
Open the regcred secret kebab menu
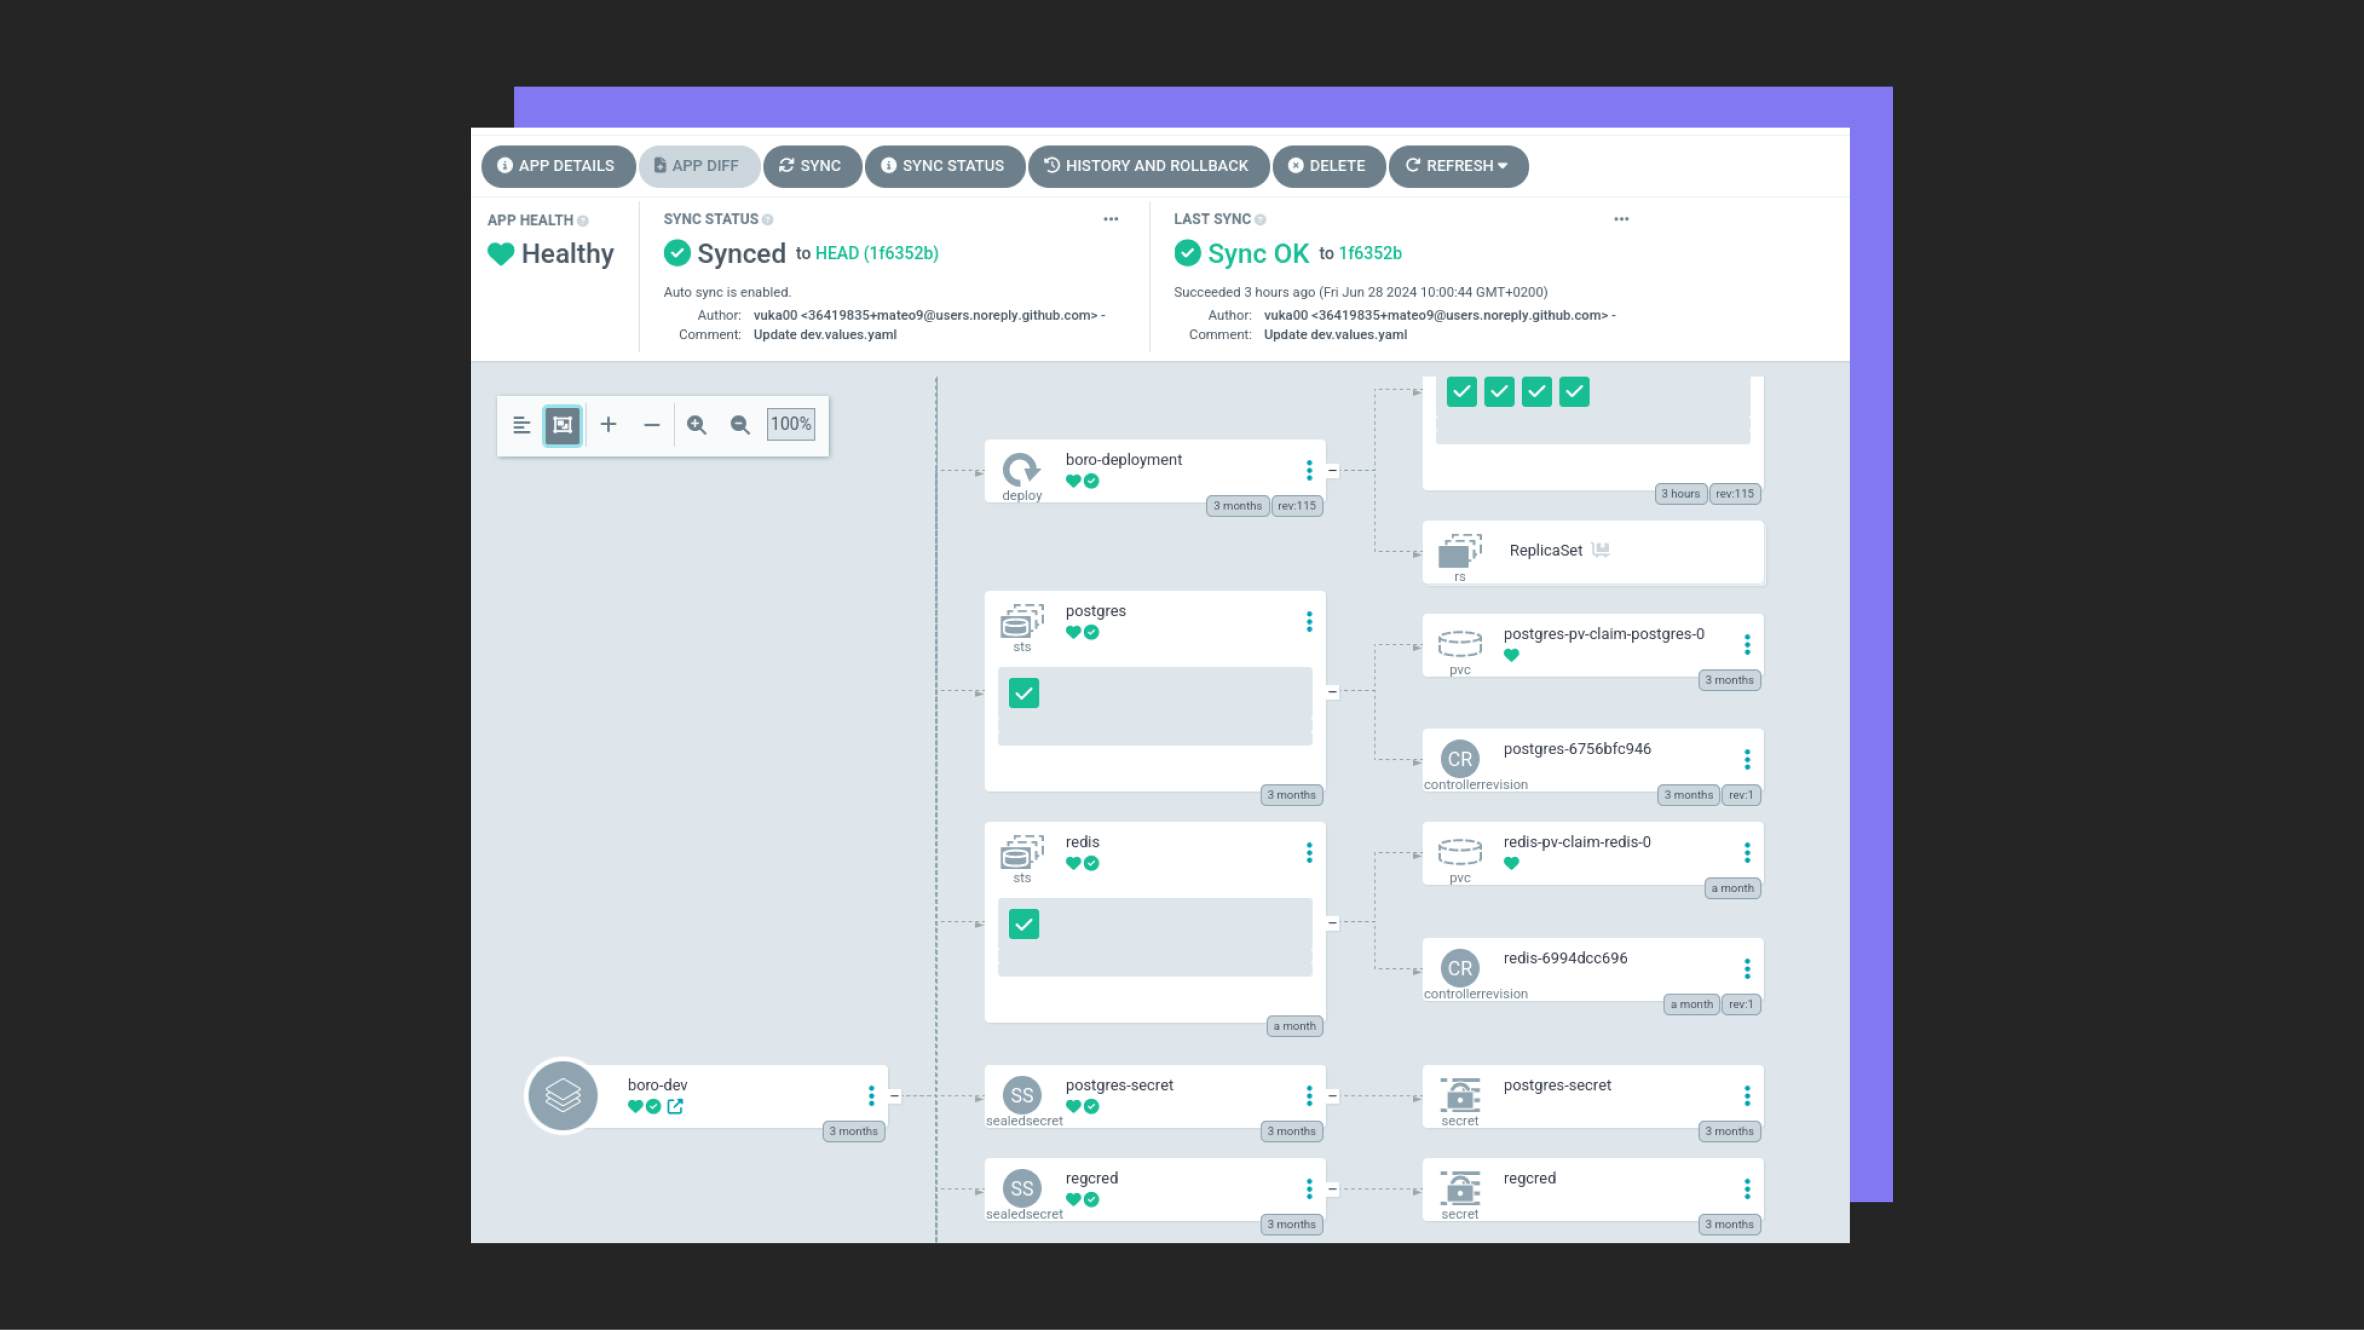[x=1747, y=1189]
